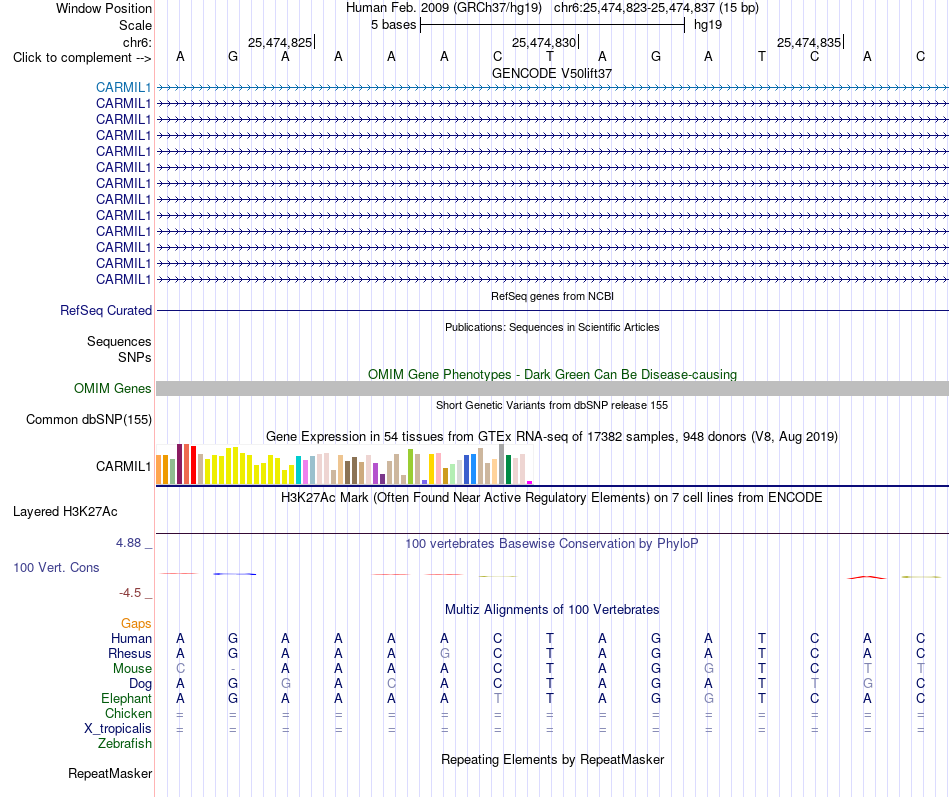Click the 25,474,830 ruler position marker
This screenshot has width=950, height=797.
pyautogui.click(x=544, y=42)
